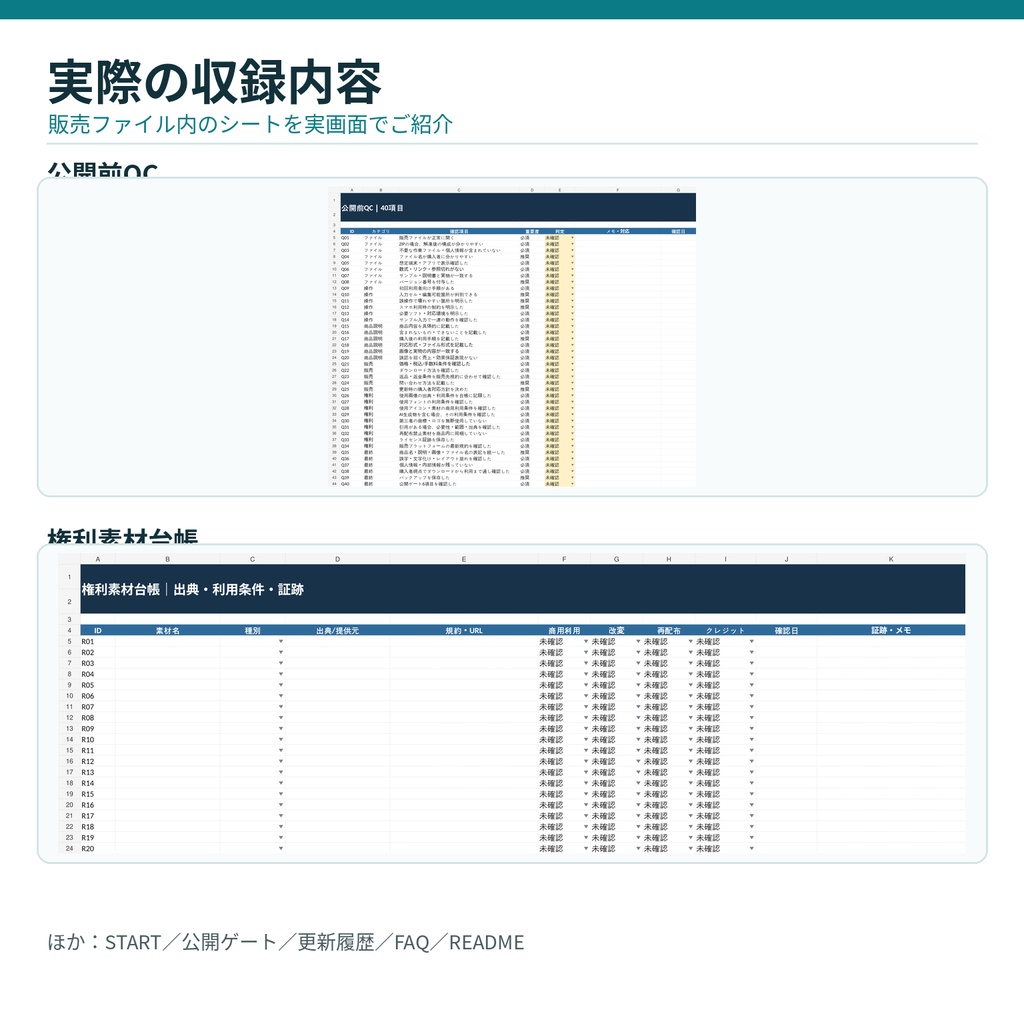This screenshot has width=1024, height=1024.
Task: Click the footer line starting ほか:START
Action: tap(285, 942)
